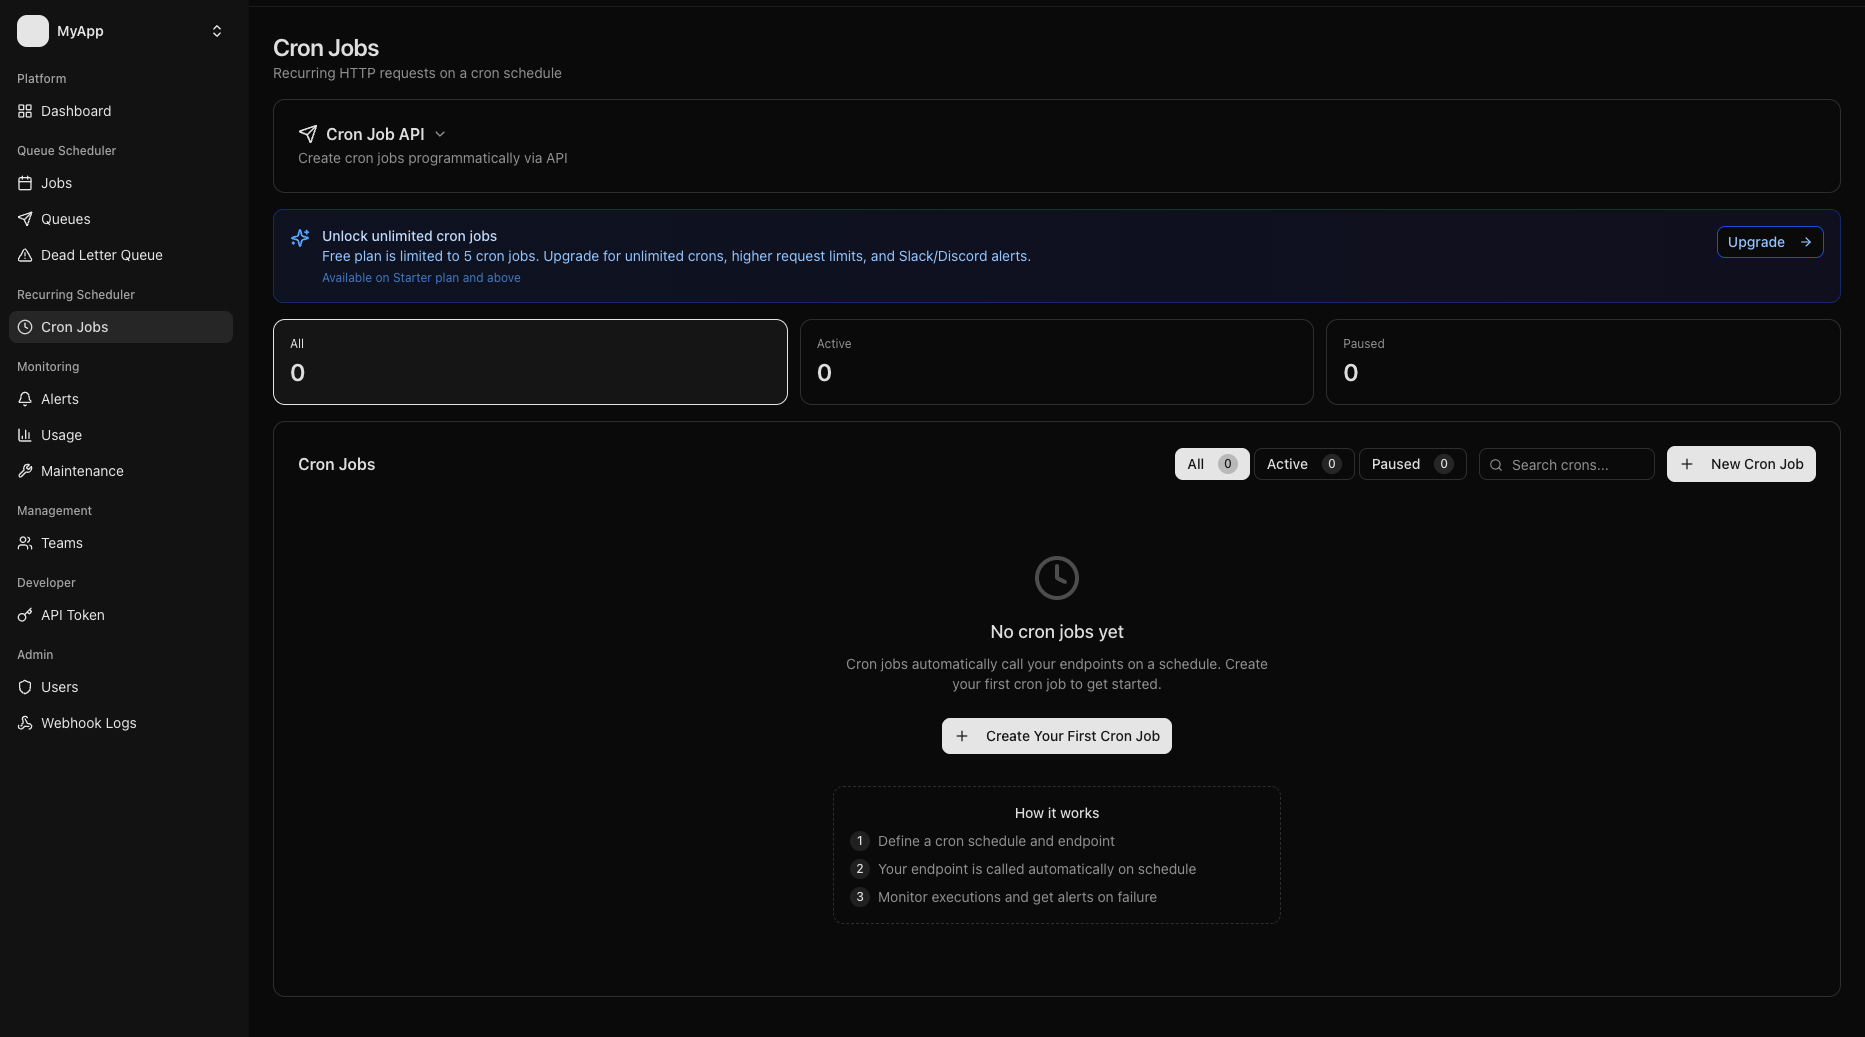
Task: Click 'Recurring HTTP requests on a cron schedule' subtitle
Action: (417, 73)
